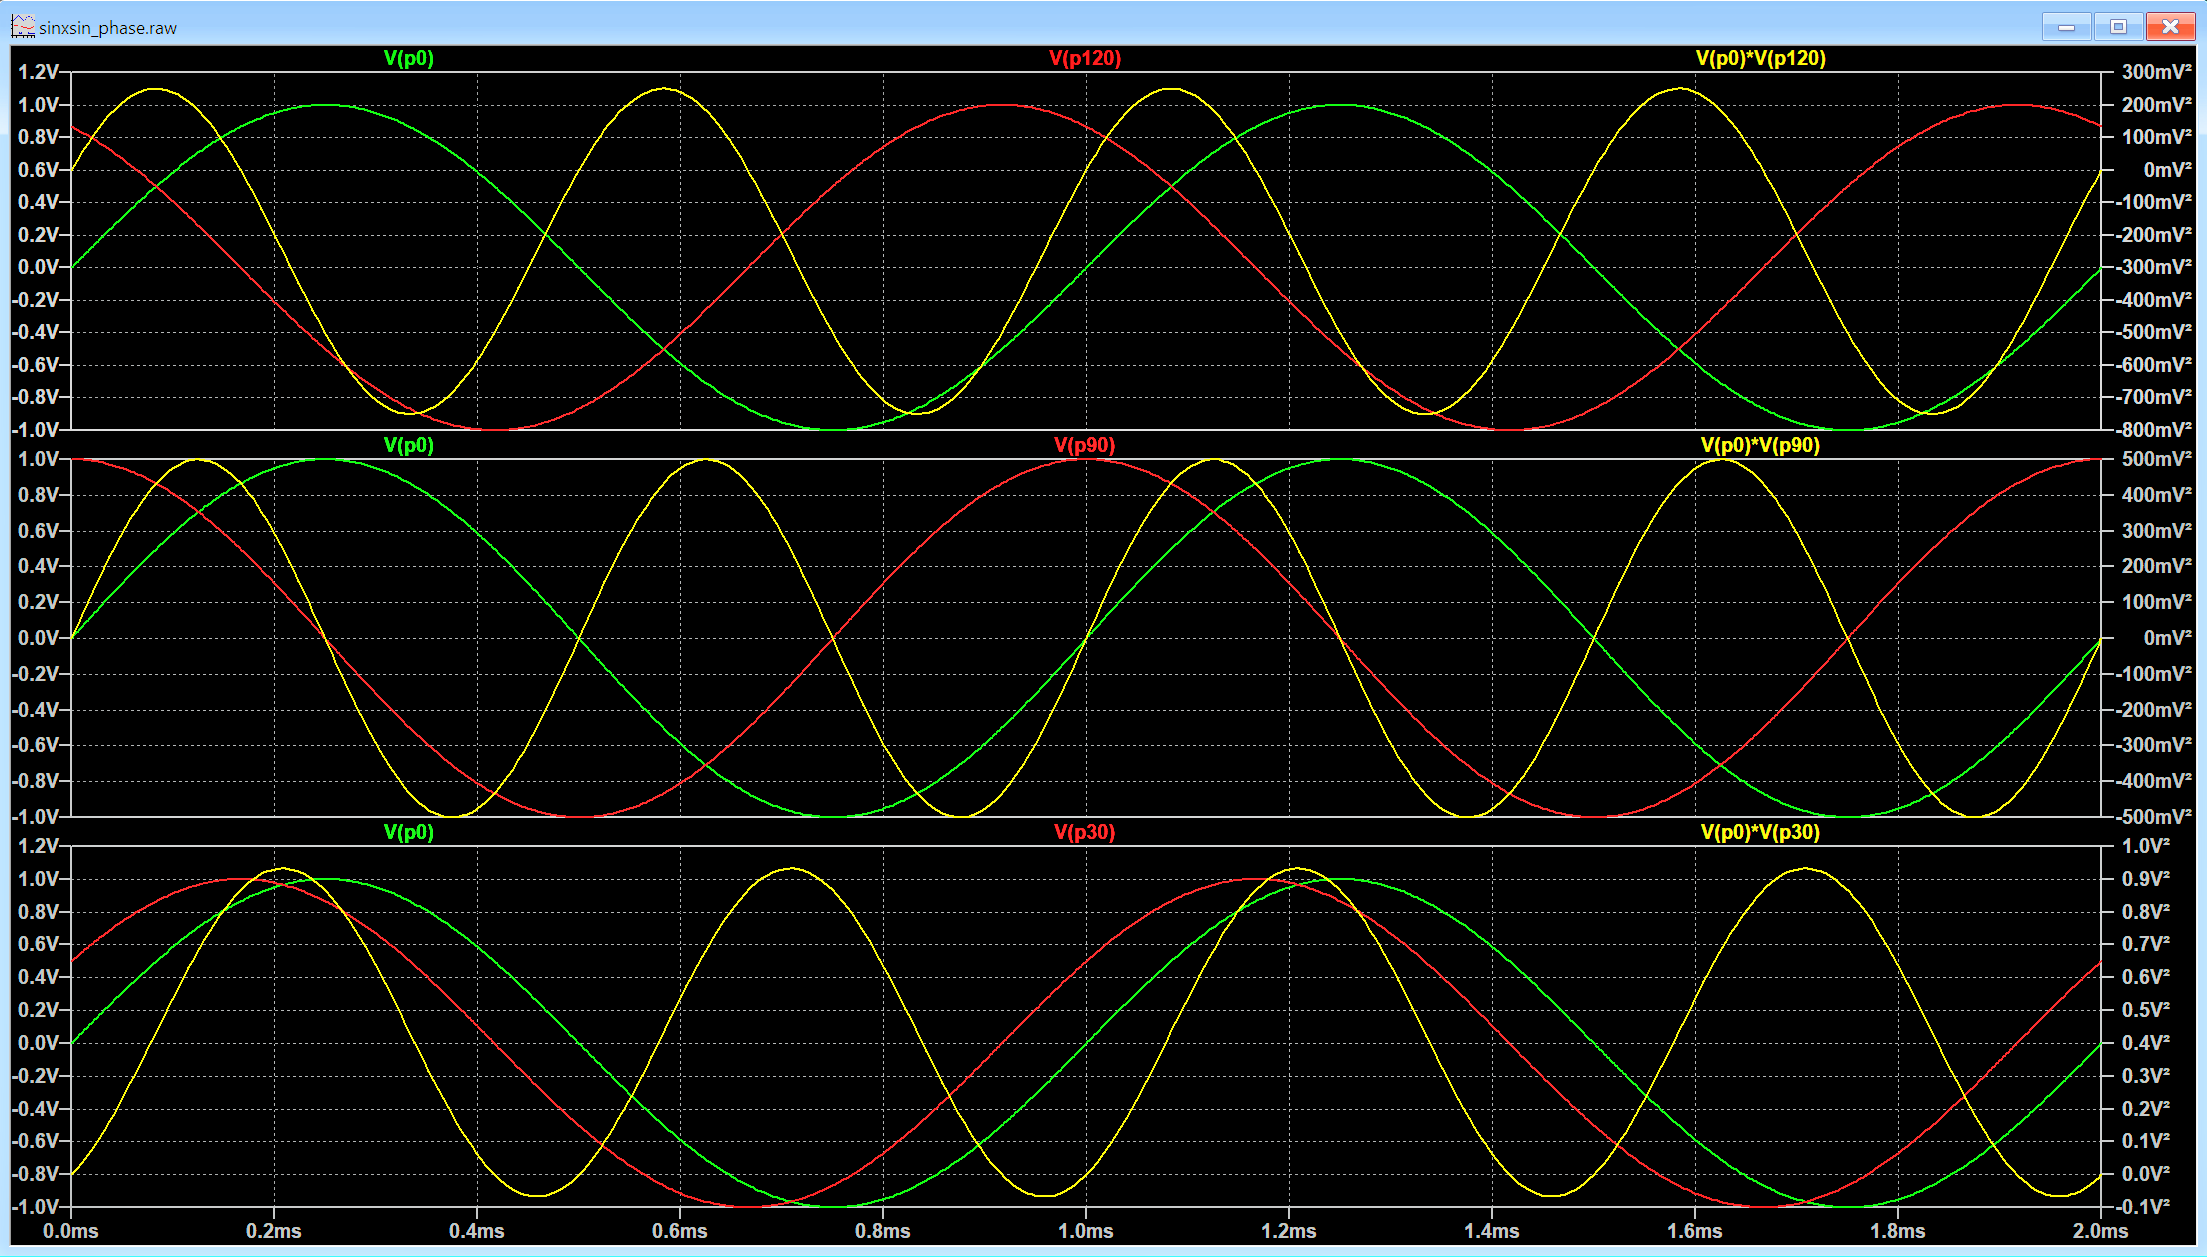Click the sinxsin_phase.raw title text
The height and width of the screenshot is (1257, 2207).
(x=108, y=28)
